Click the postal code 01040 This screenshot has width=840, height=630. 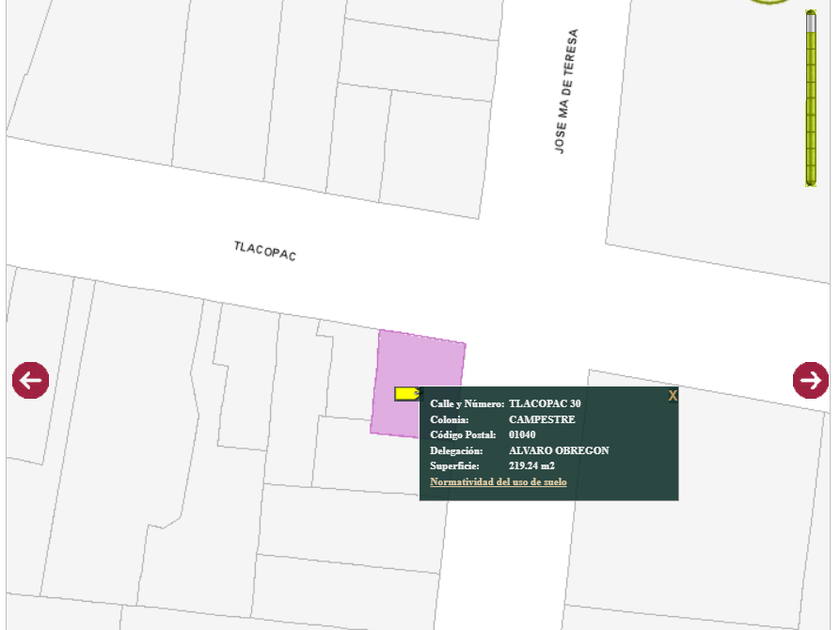click(522, 434)
